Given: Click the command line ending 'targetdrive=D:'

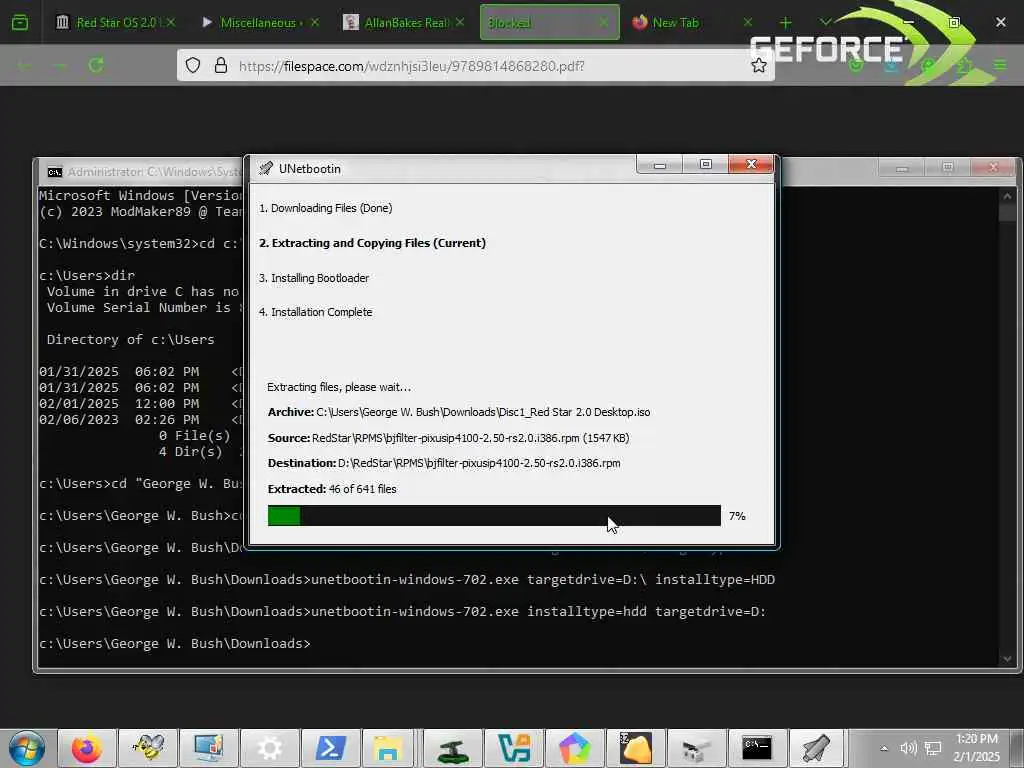Looking at the screenshot, I should pyautogui.click(x=402, y=612).
